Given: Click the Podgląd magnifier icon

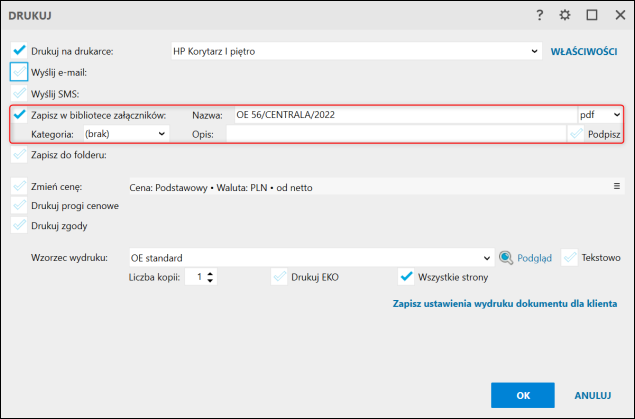Looking at the screenshot, I should [x=507, y=257].
